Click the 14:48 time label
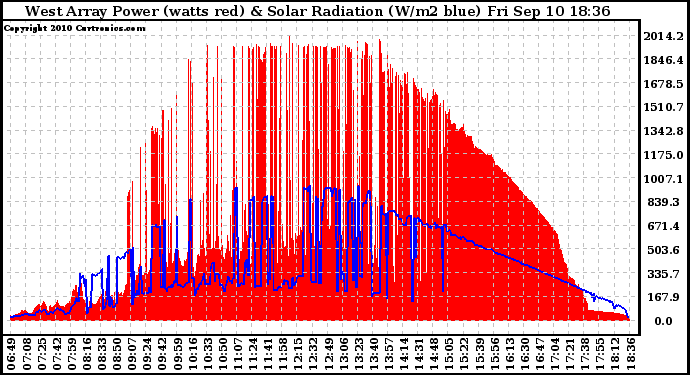This screenshot has height=375, width=690. pos(434,353)
